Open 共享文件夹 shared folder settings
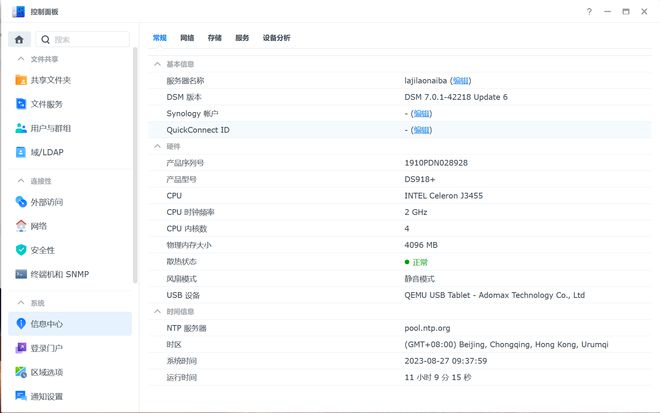This screenshot has height=413, width=660. pos(50,80)
